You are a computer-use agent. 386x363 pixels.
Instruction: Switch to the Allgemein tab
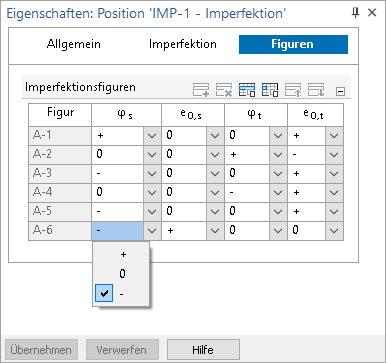[x=74, y=44]
